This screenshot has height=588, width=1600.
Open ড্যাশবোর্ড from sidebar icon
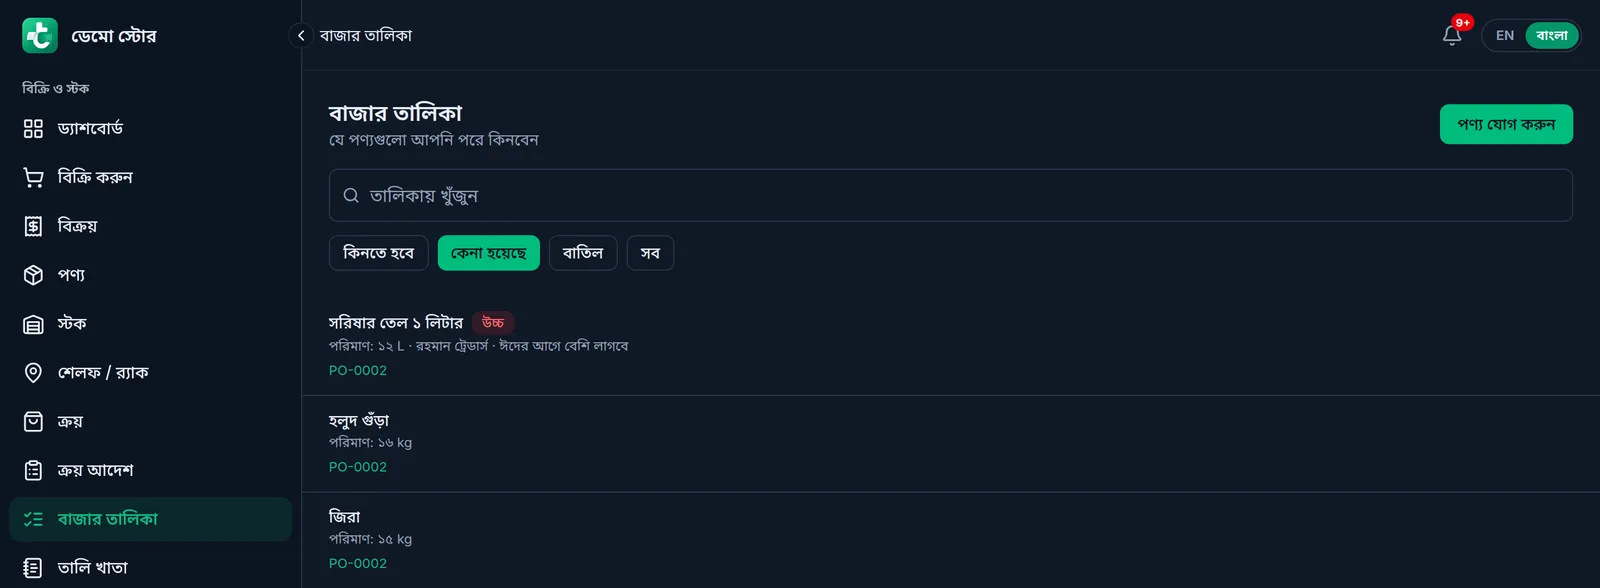pyautogui.click(x=33, y=128)
